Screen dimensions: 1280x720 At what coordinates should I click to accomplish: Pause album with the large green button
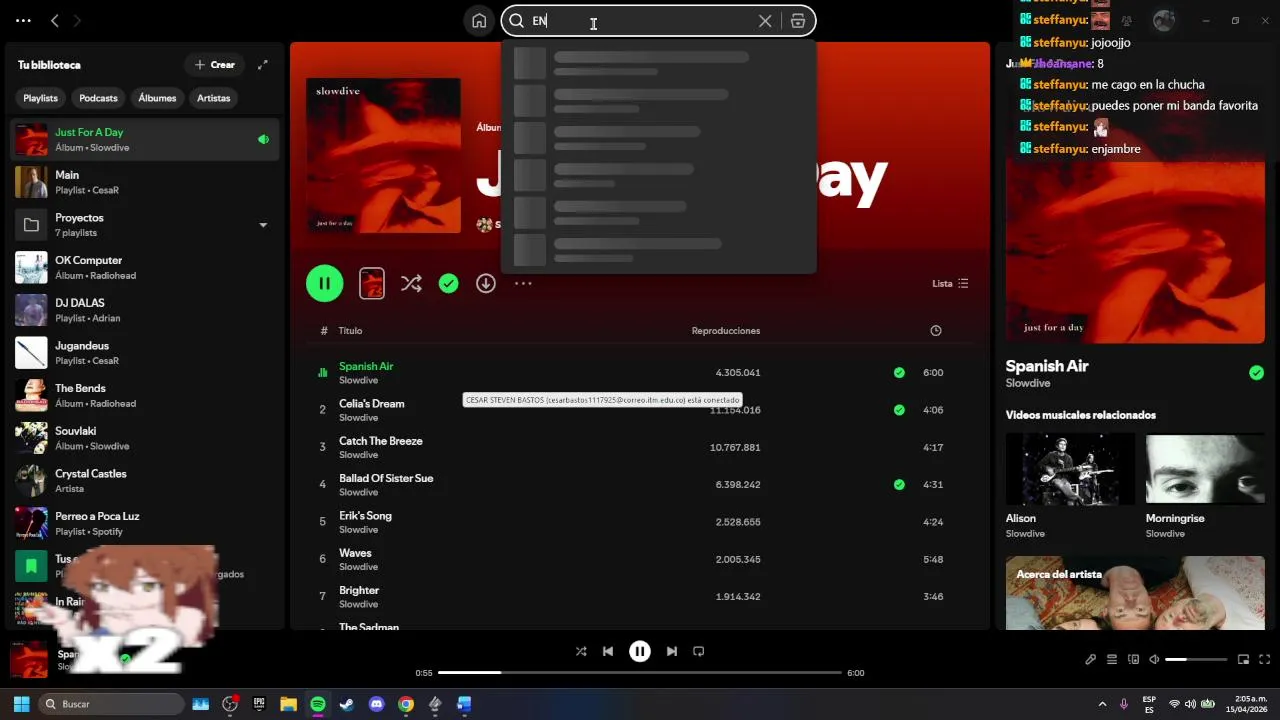[x=325, y=283]
